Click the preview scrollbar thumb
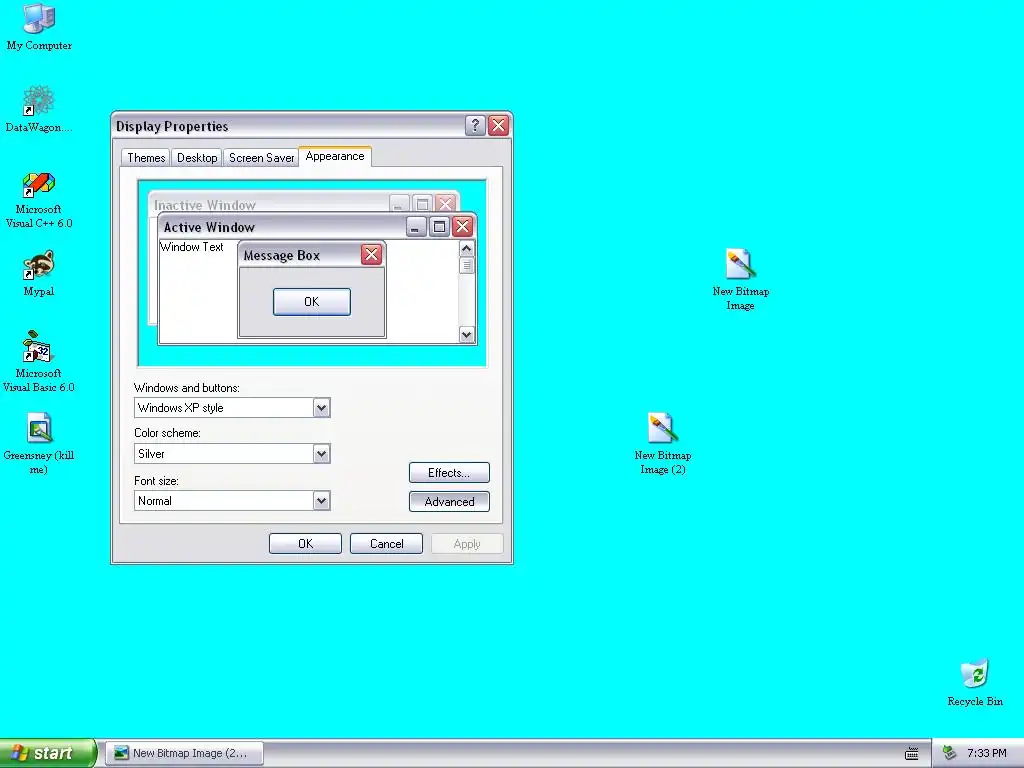 point(466,266)
